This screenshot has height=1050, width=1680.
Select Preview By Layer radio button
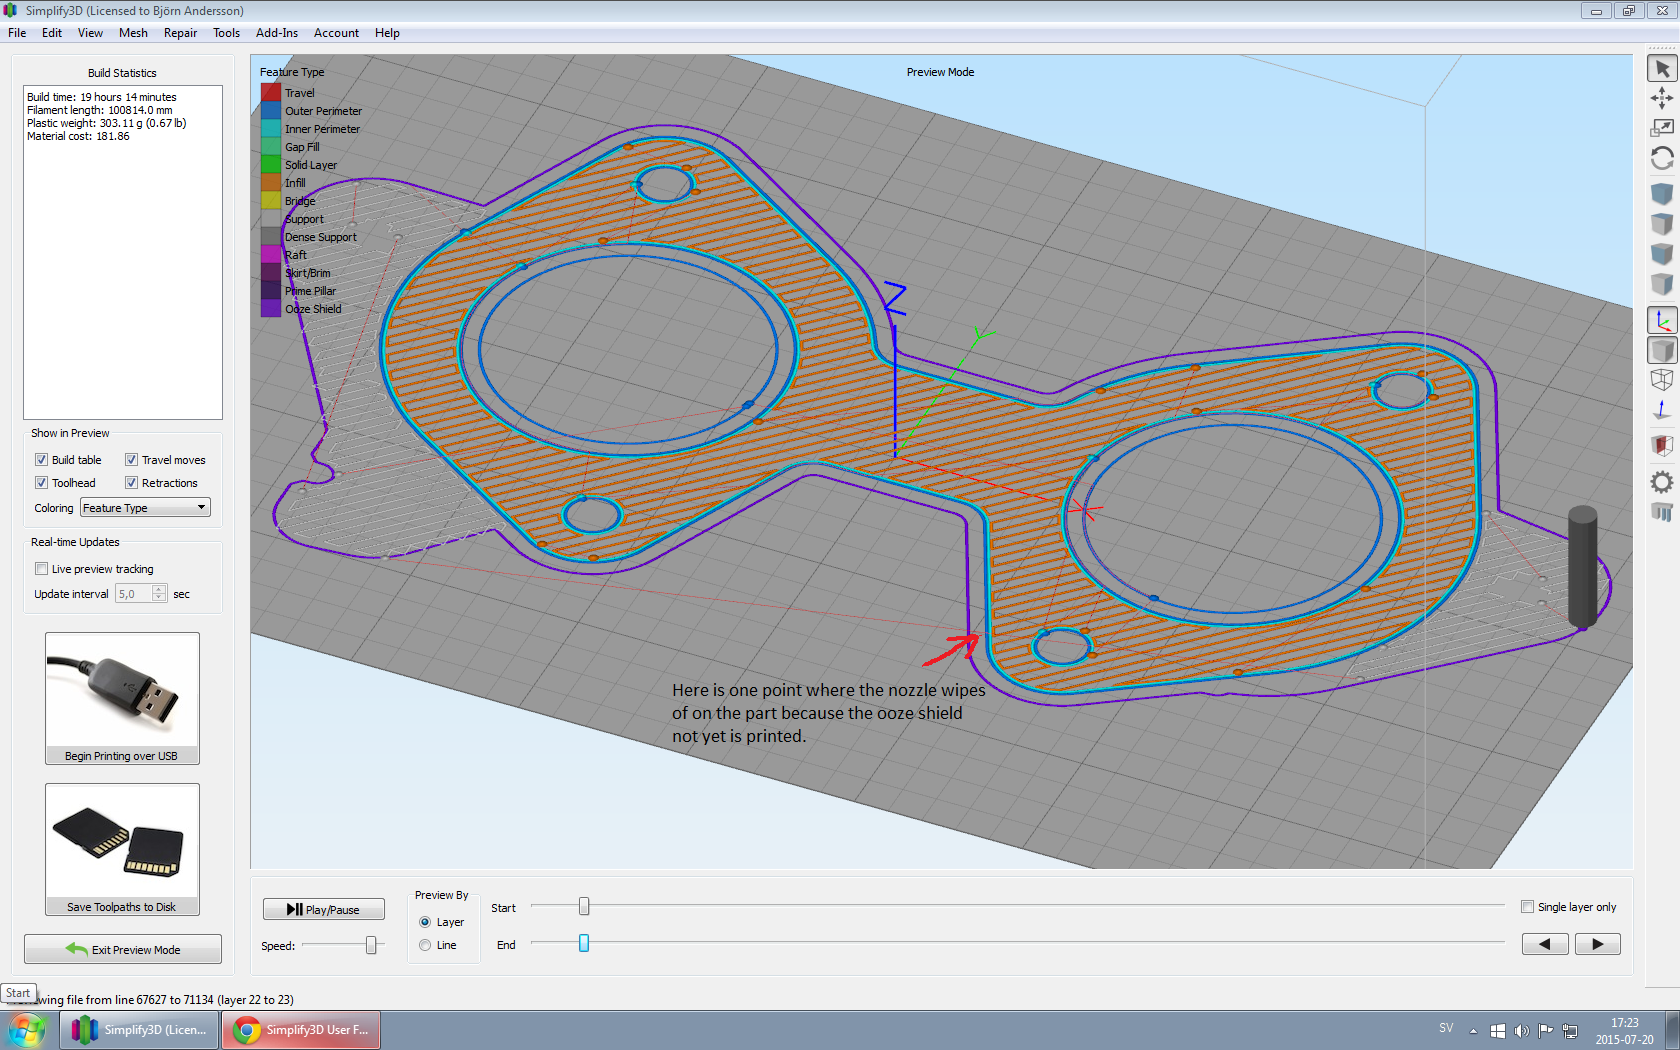pyautogui.click(x=425, y=922)
